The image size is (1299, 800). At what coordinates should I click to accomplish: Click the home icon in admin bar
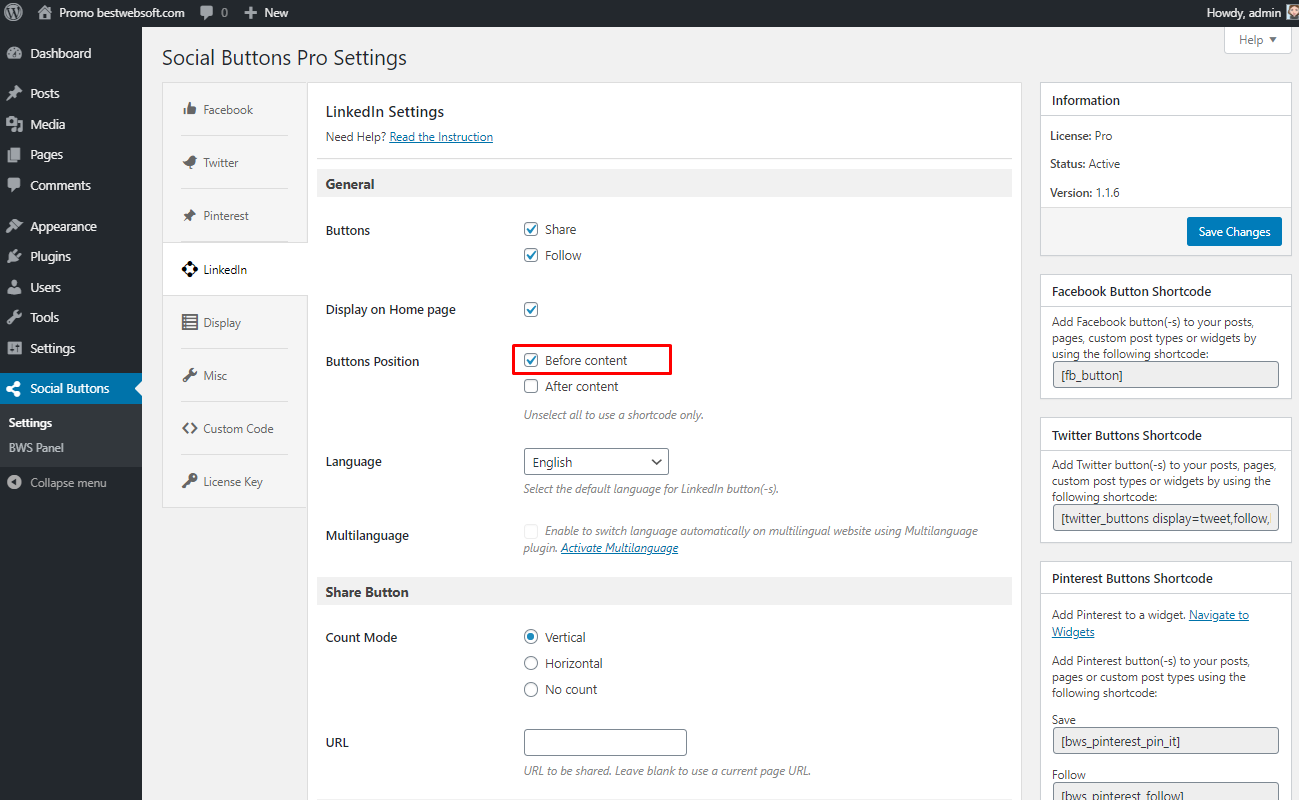pyautogui.click(x=45, y=13)
